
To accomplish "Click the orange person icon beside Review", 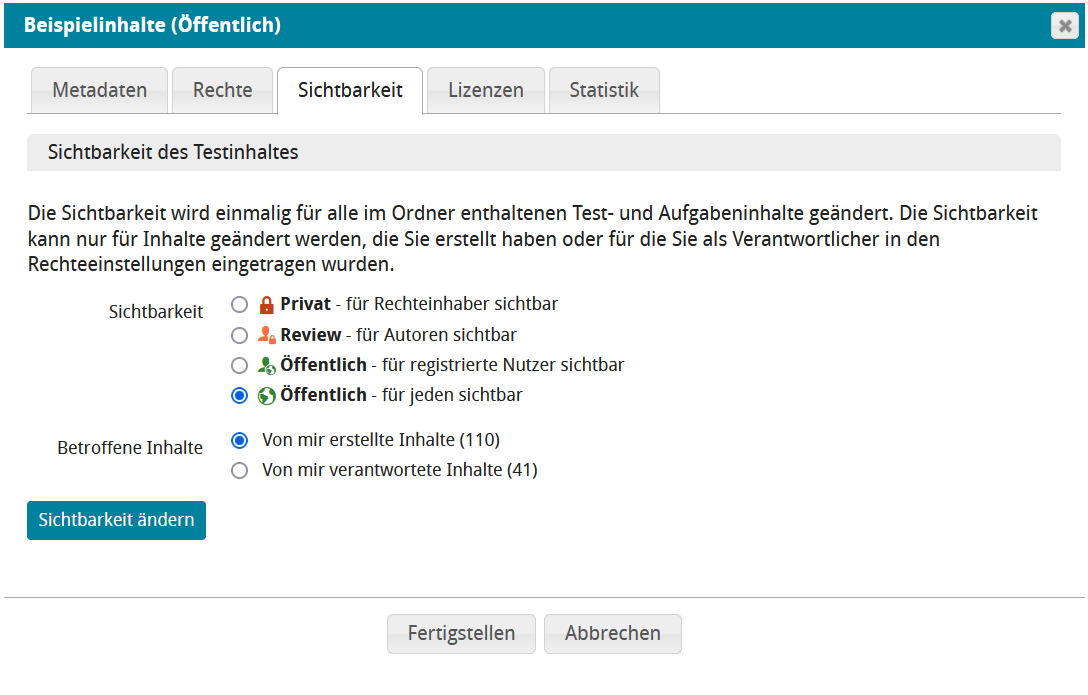I will 266,335.
